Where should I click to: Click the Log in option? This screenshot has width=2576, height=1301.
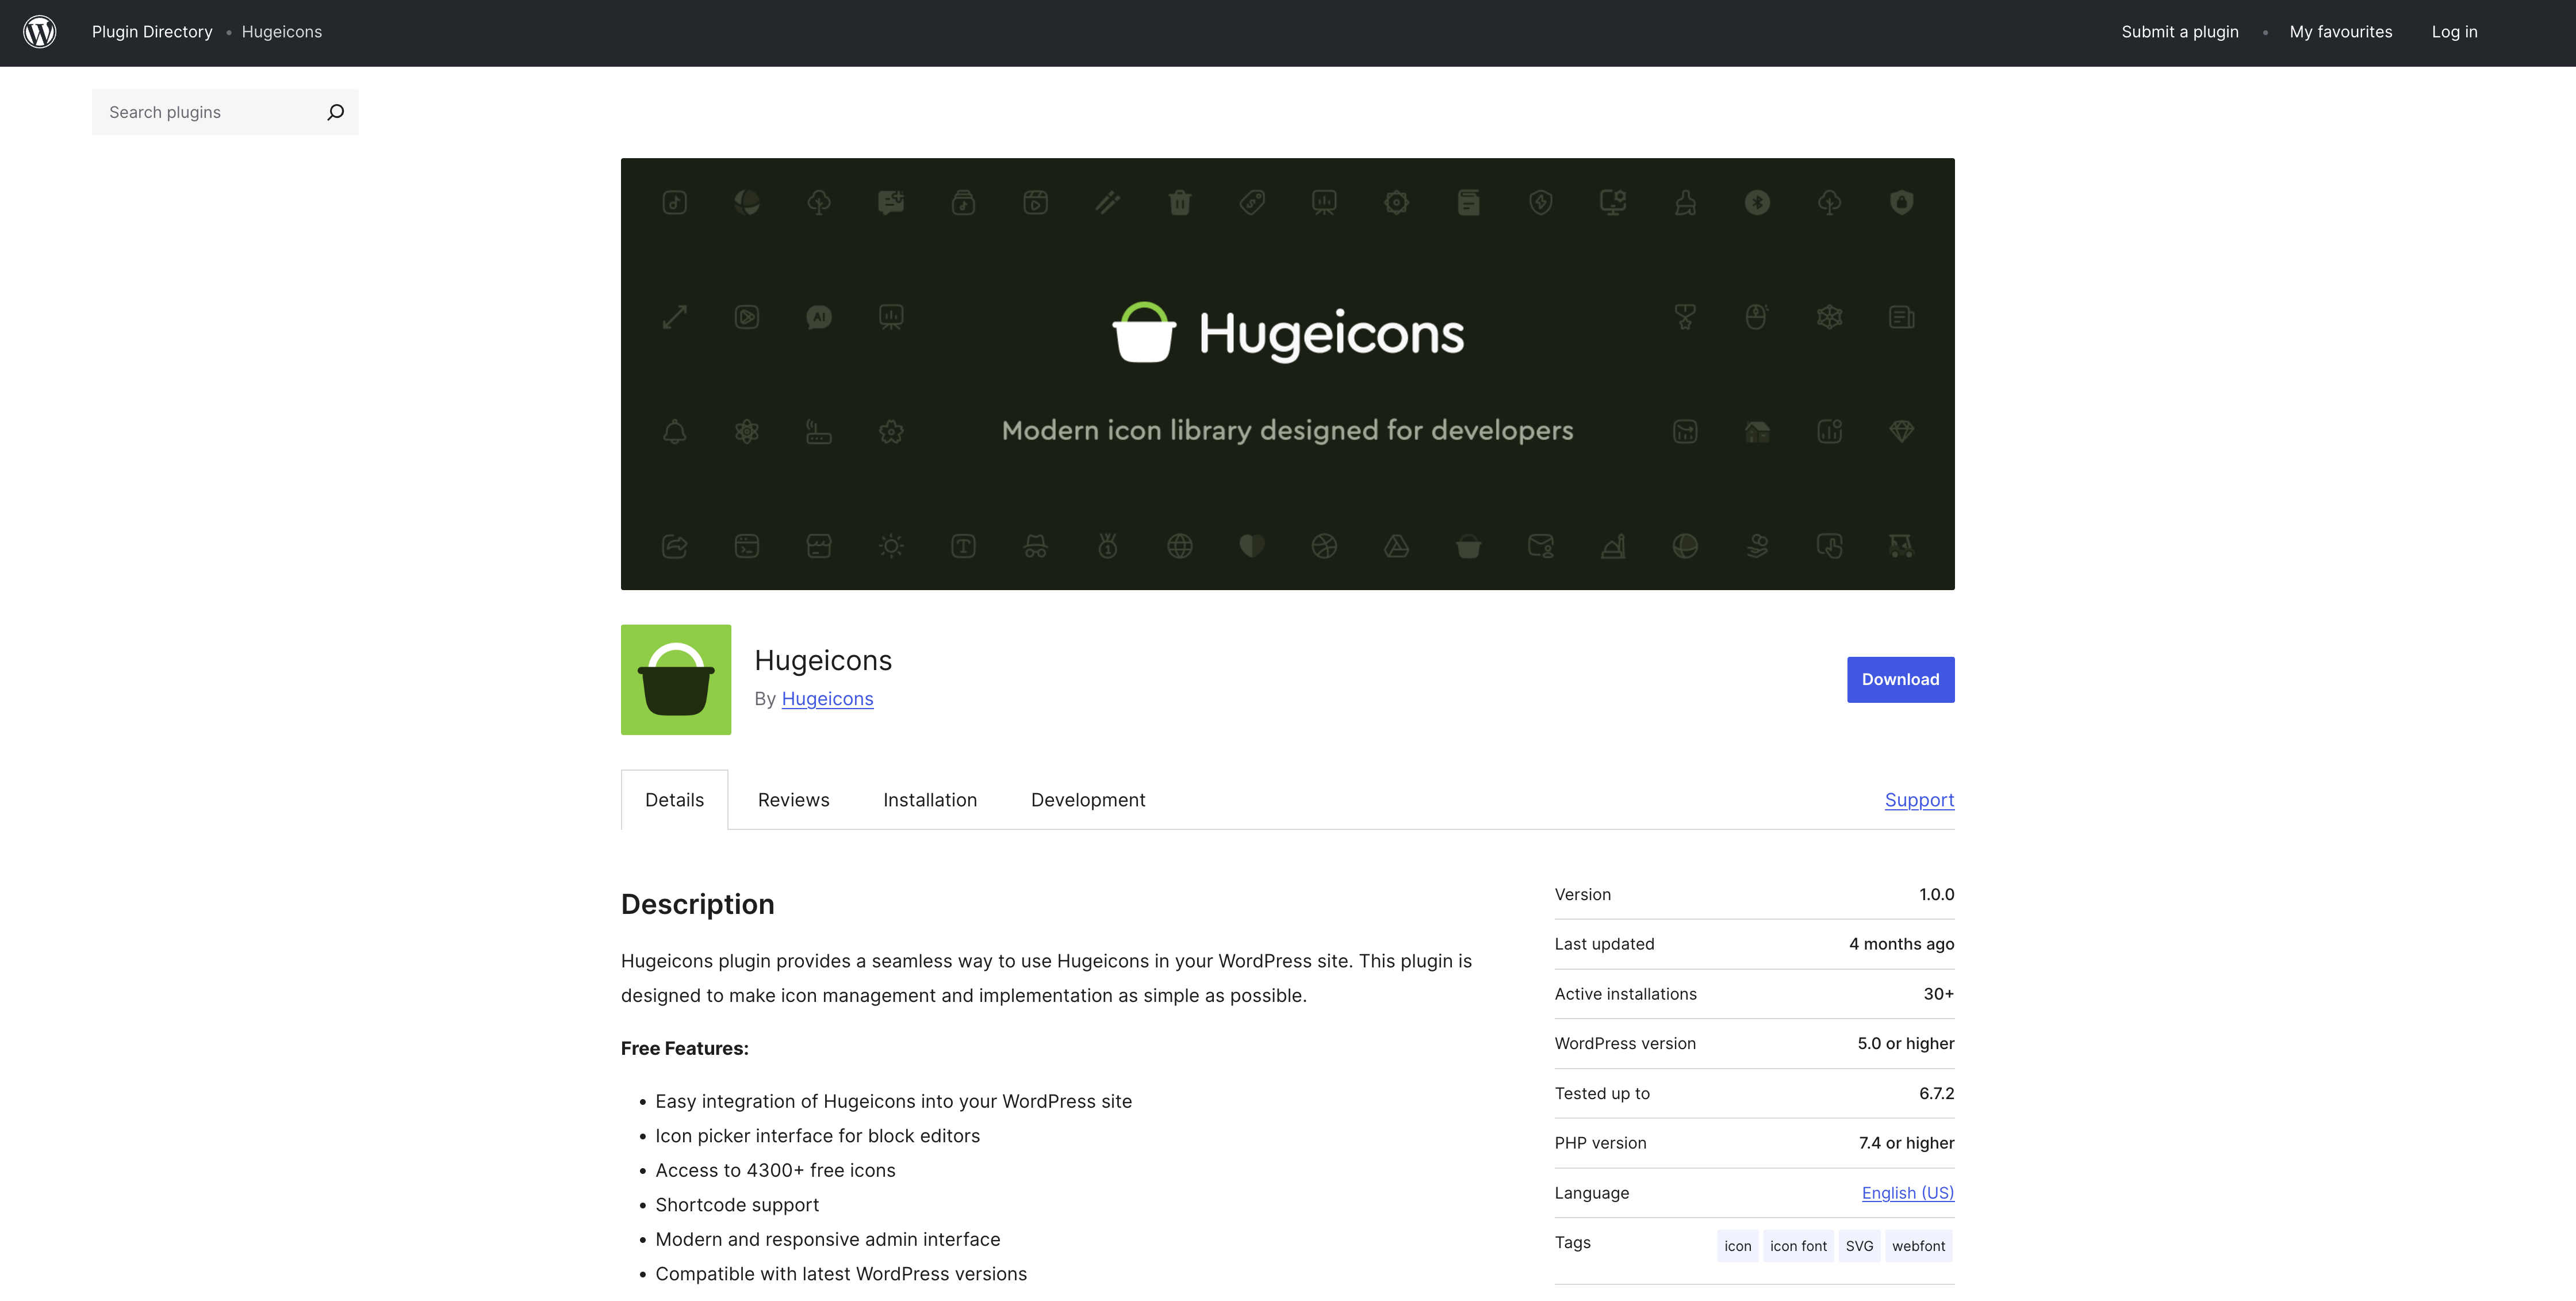[2455, 31]
